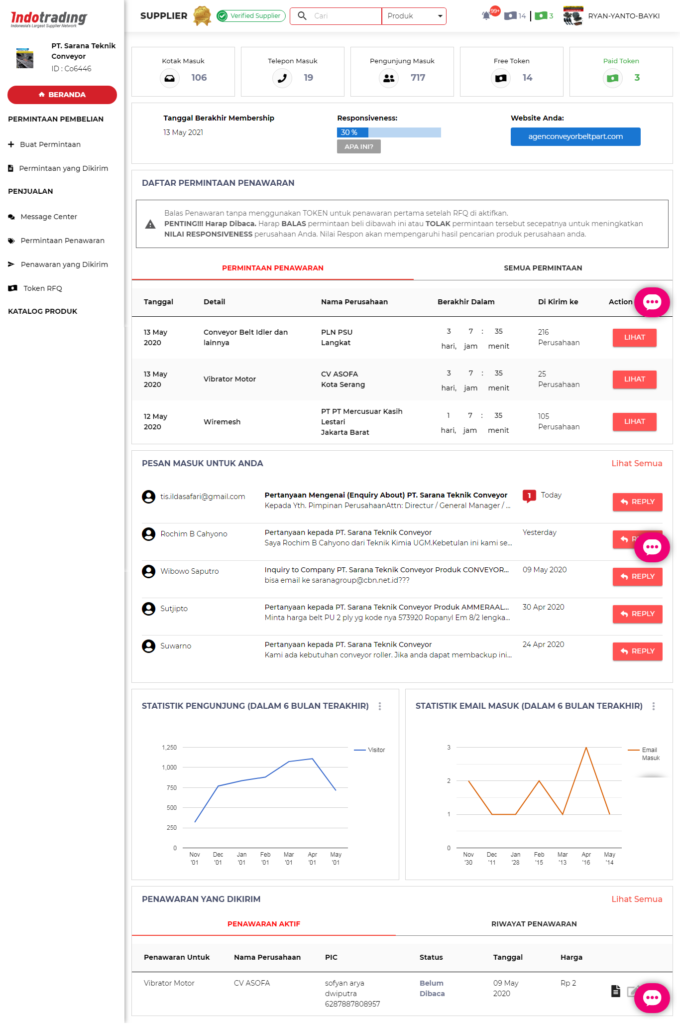Click the green paid token icon in header

[540, 16]
